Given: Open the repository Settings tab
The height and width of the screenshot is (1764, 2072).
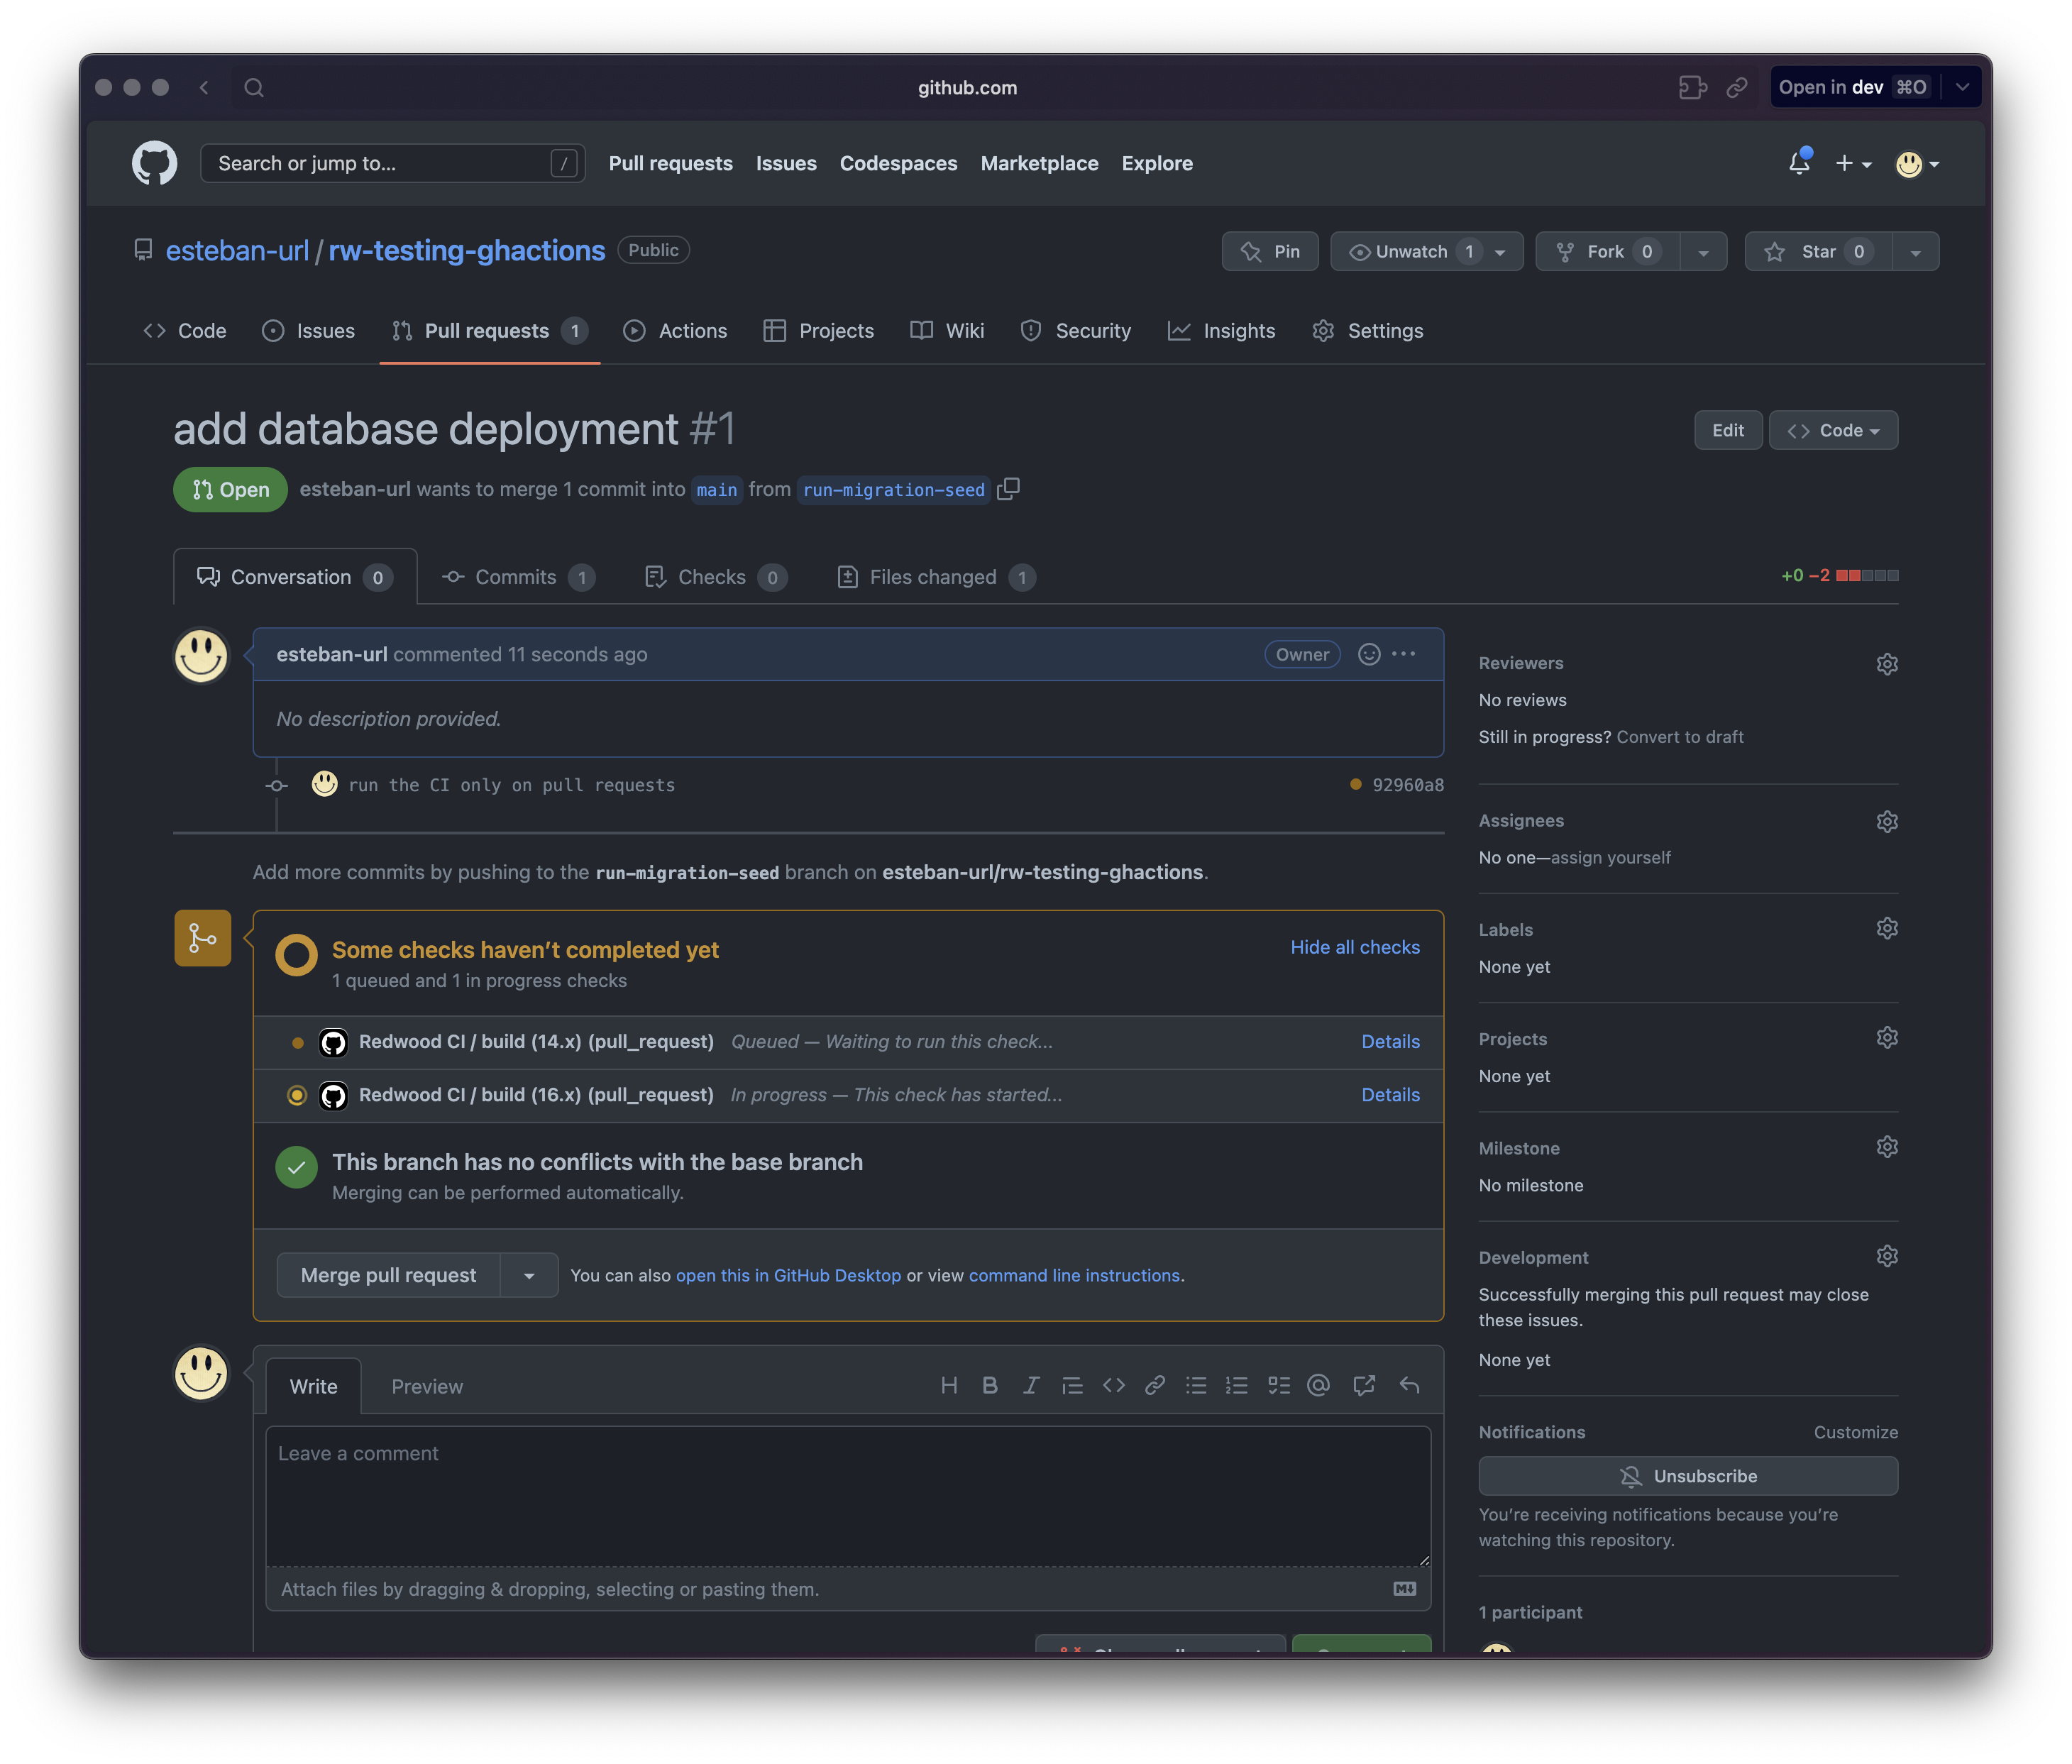Looking at the screenshot, I should pyautogui.click(x=1367, y=331).
